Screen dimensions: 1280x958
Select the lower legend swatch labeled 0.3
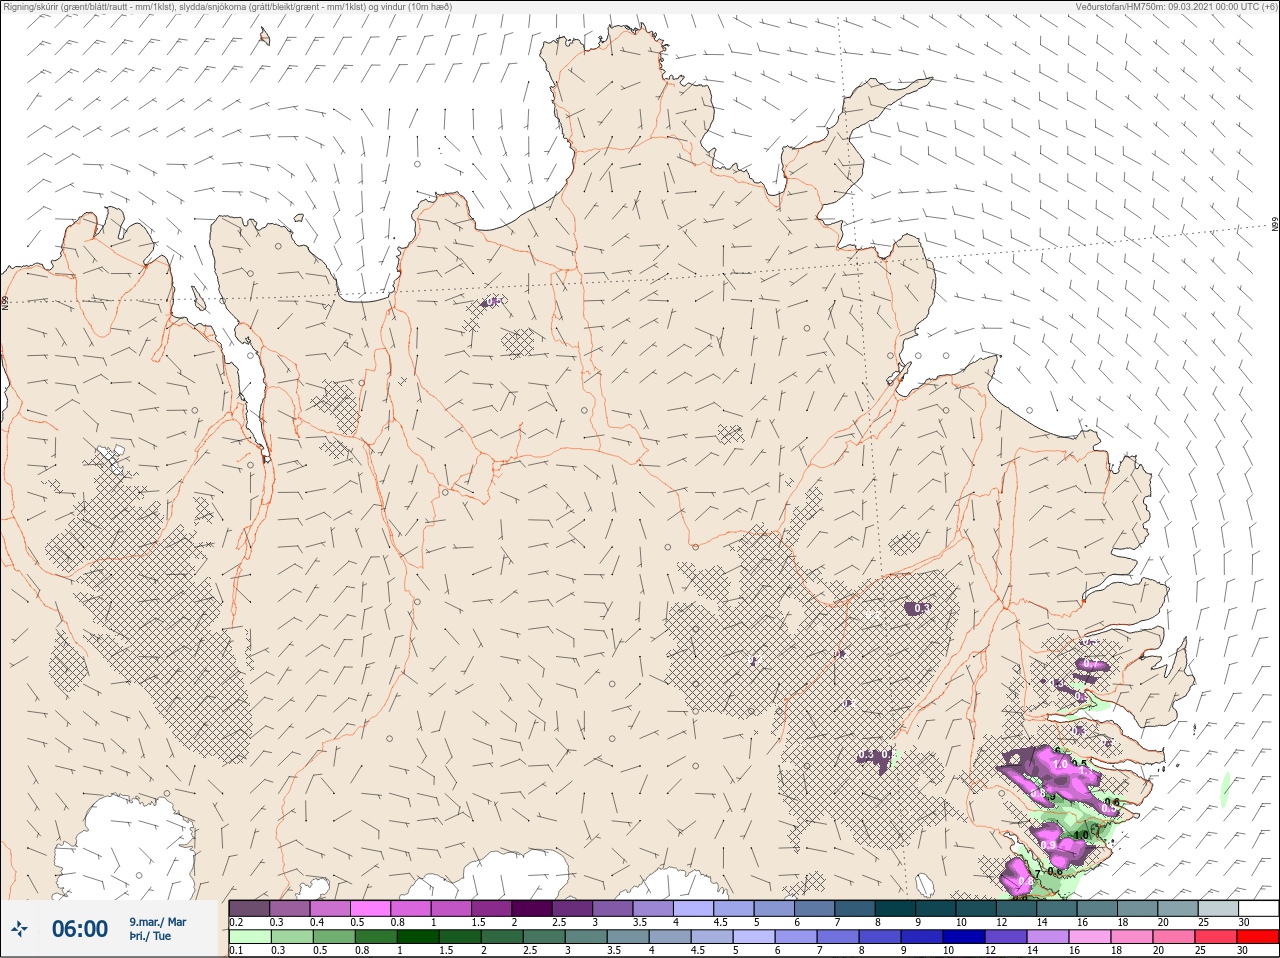(292, 937)
